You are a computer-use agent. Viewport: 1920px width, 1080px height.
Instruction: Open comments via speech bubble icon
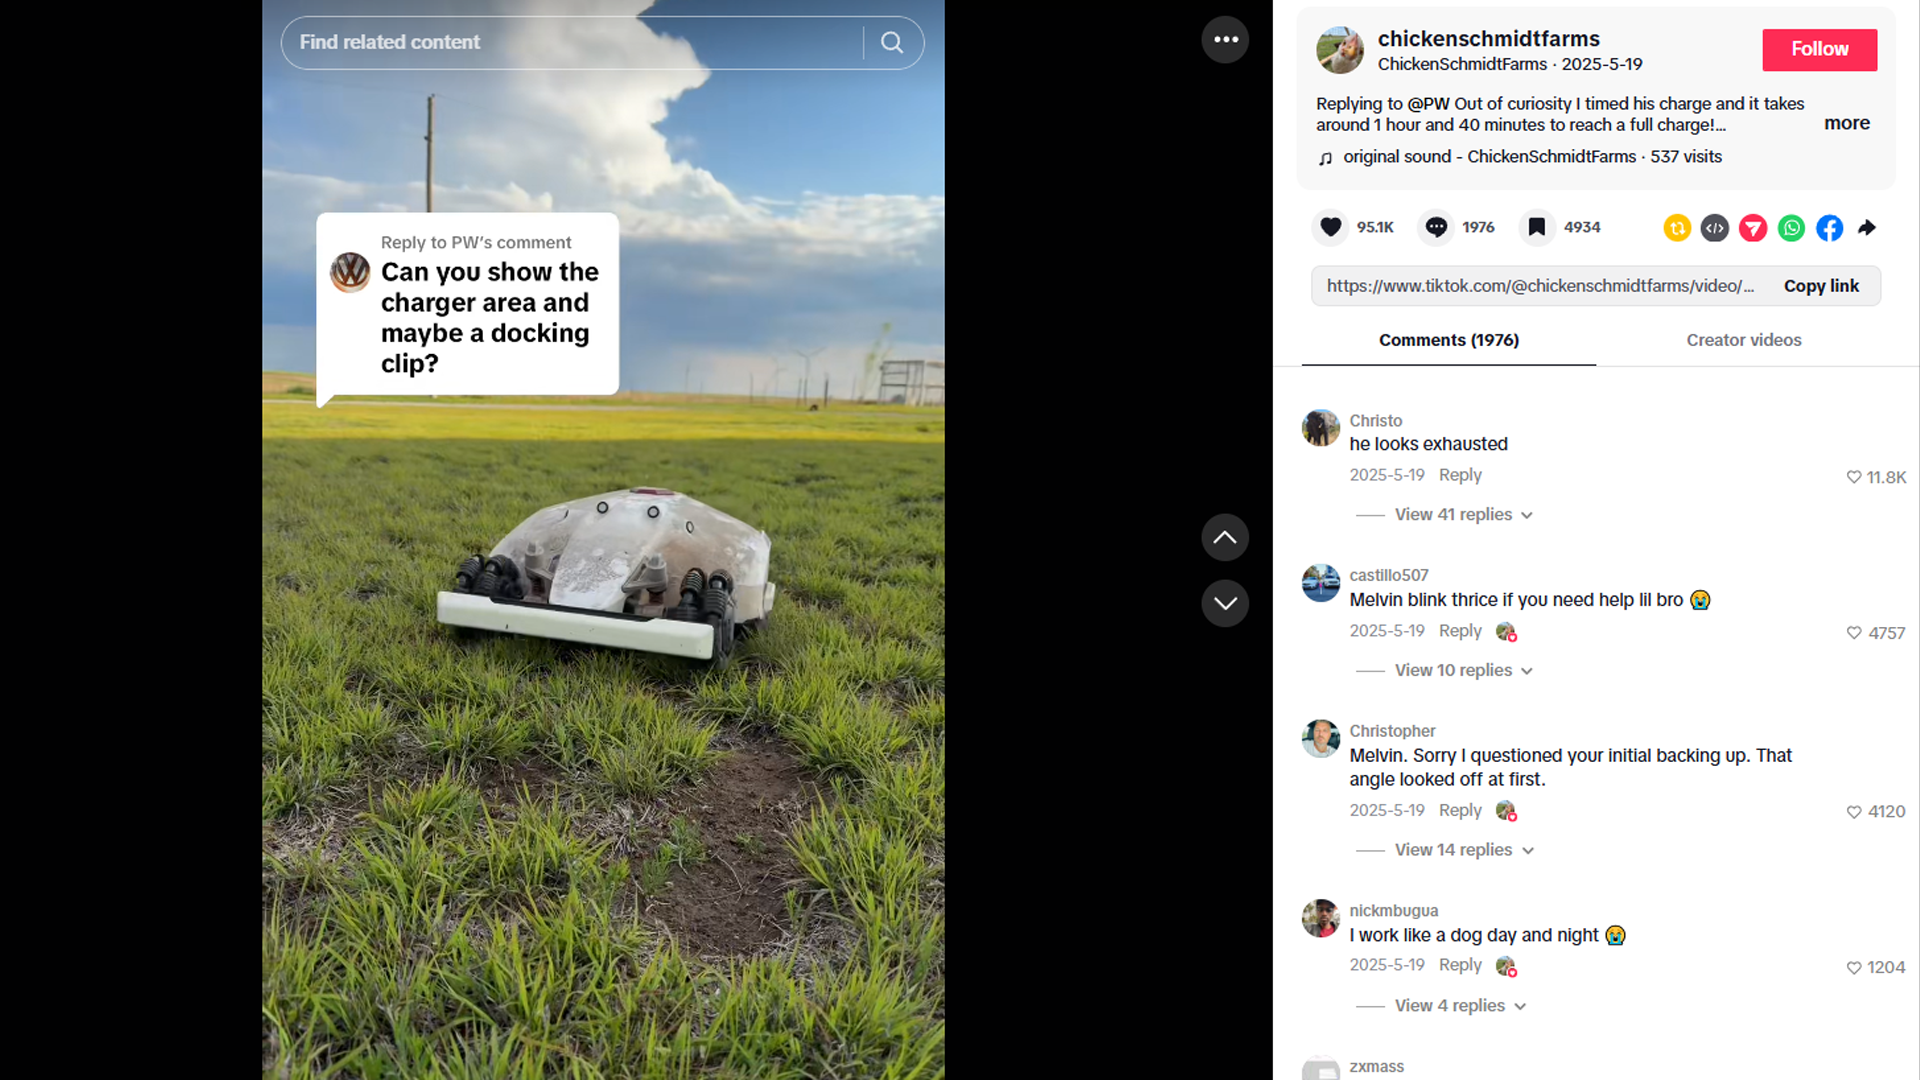1436,227
